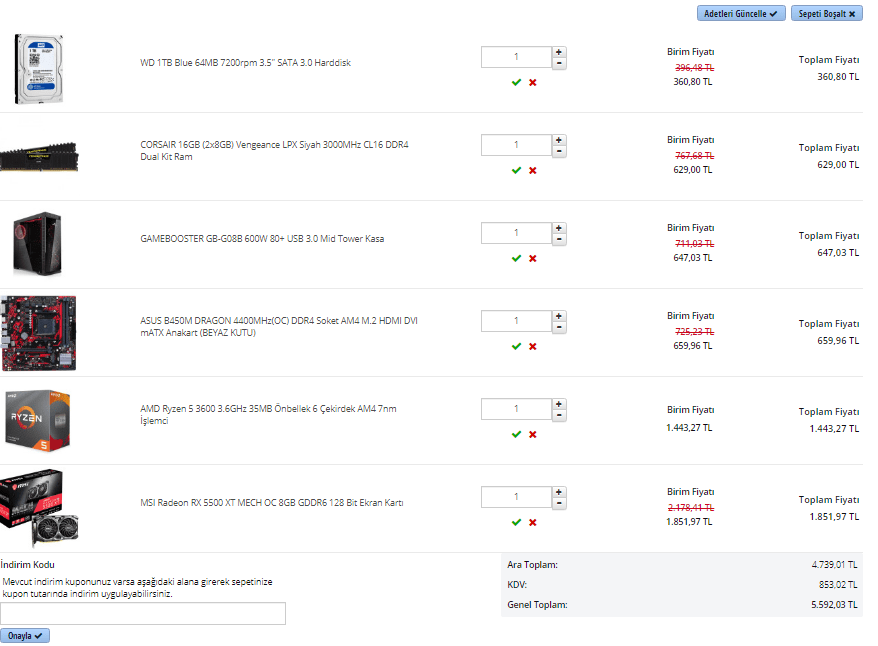Decrease MSI Radeon quantity with minus button

tap(559, 504)
